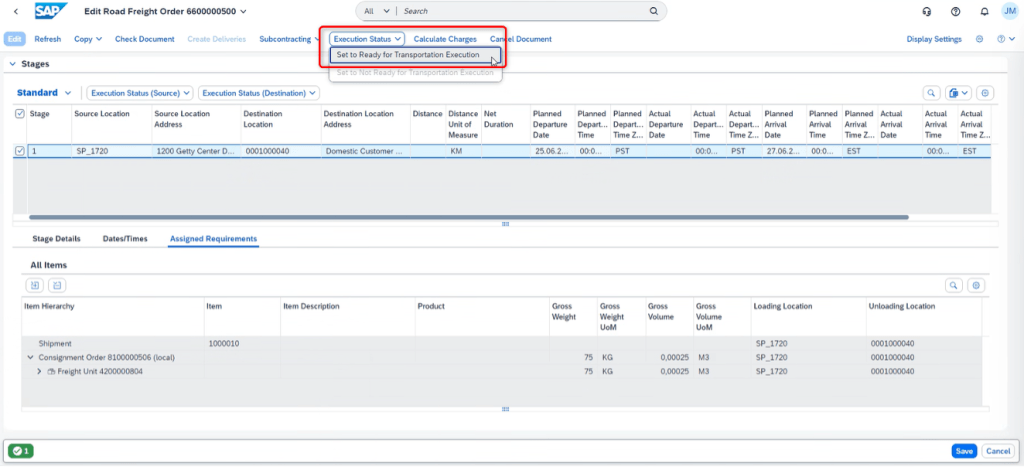
Task: Click the Edit button
Action: 14,39
